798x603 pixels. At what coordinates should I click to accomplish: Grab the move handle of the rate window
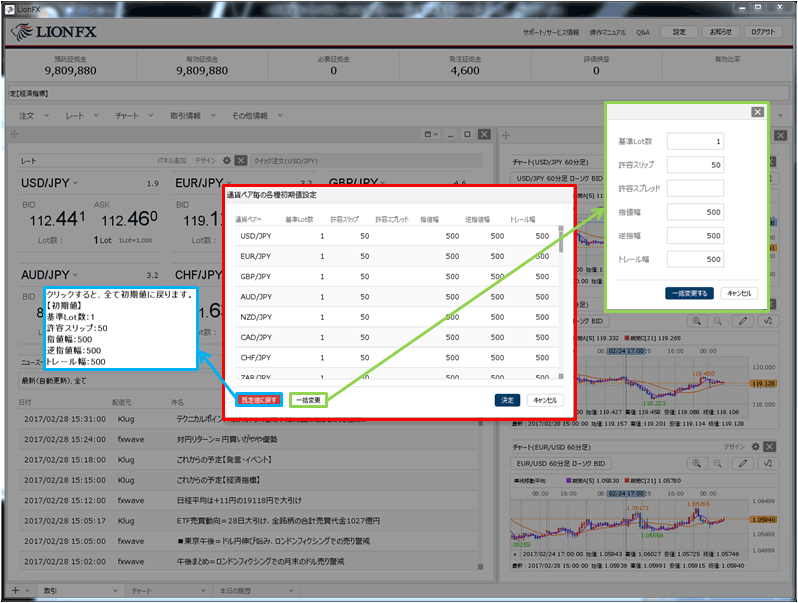click(x=14, y=134)
